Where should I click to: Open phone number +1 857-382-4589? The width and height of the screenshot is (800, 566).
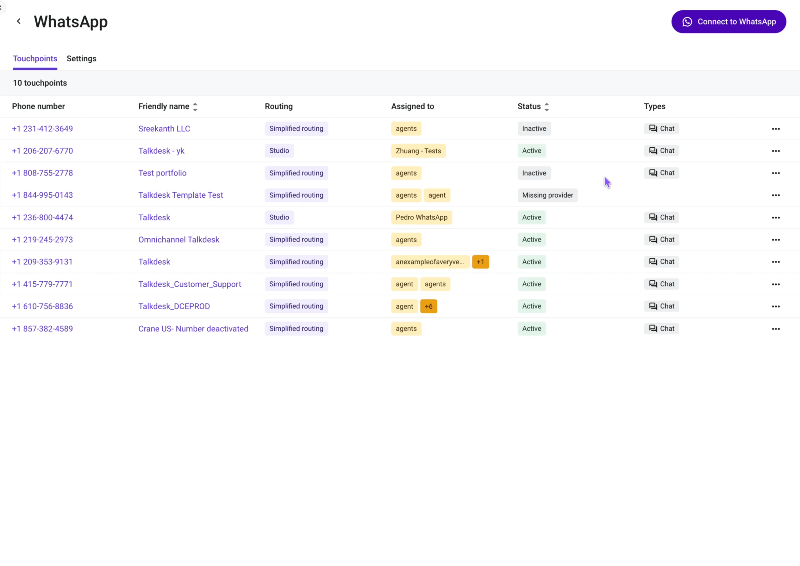(42, 329)
